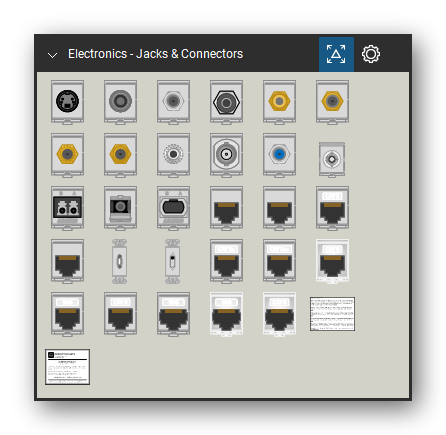Choose gold hex jack with yellow inner ring
The image size is (446, 435).
pos(279,102)
